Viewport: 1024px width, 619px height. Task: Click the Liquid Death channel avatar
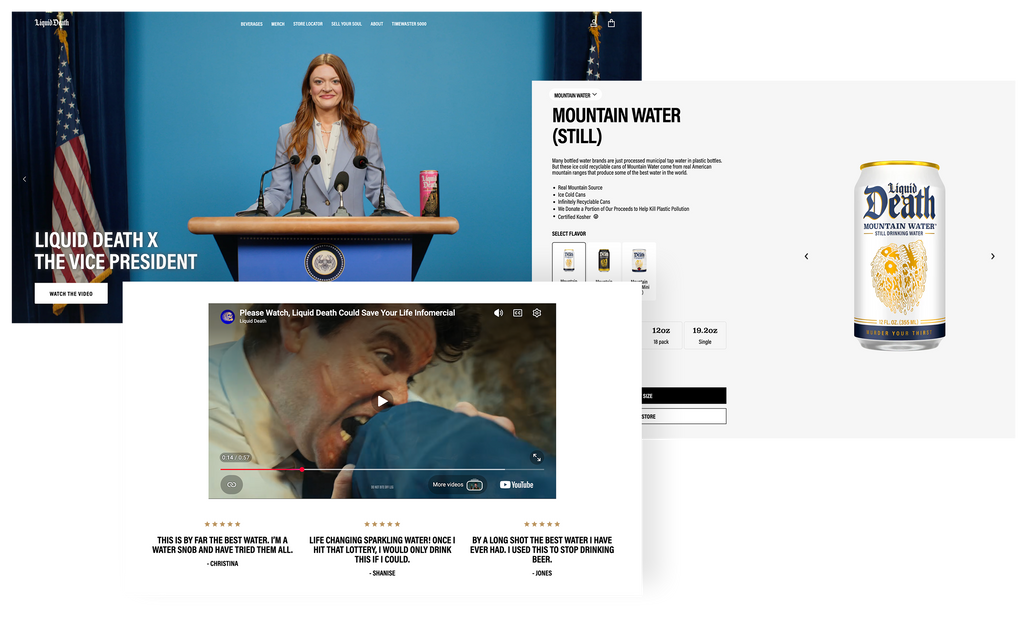[227, 317]
